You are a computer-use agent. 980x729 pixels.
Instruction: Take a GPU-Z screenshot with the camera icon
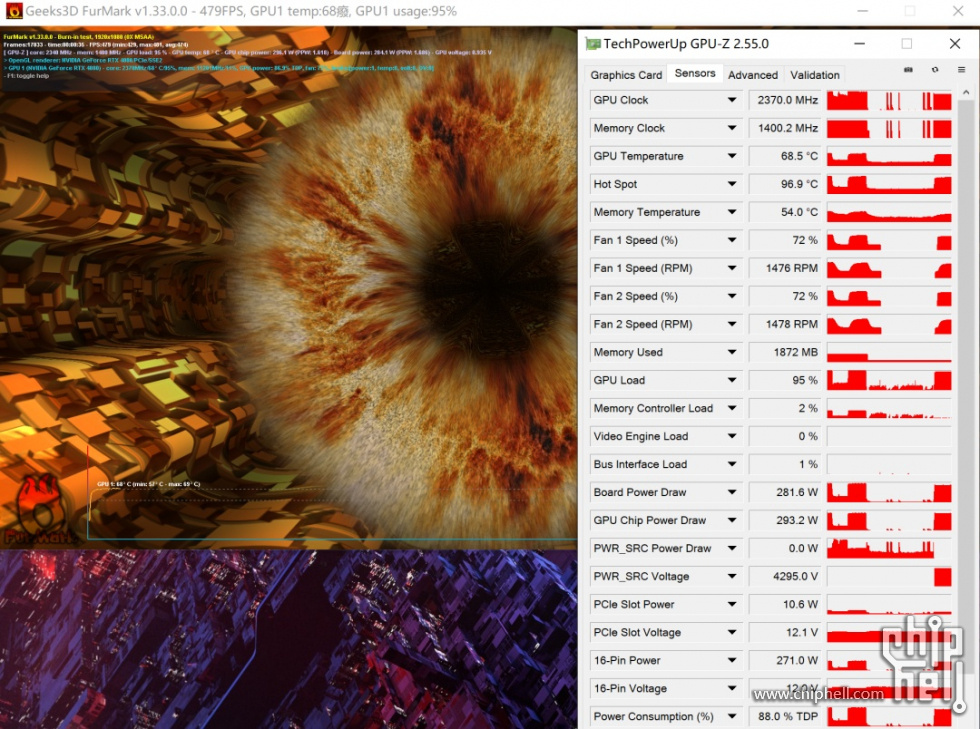[x=908, y=70]
